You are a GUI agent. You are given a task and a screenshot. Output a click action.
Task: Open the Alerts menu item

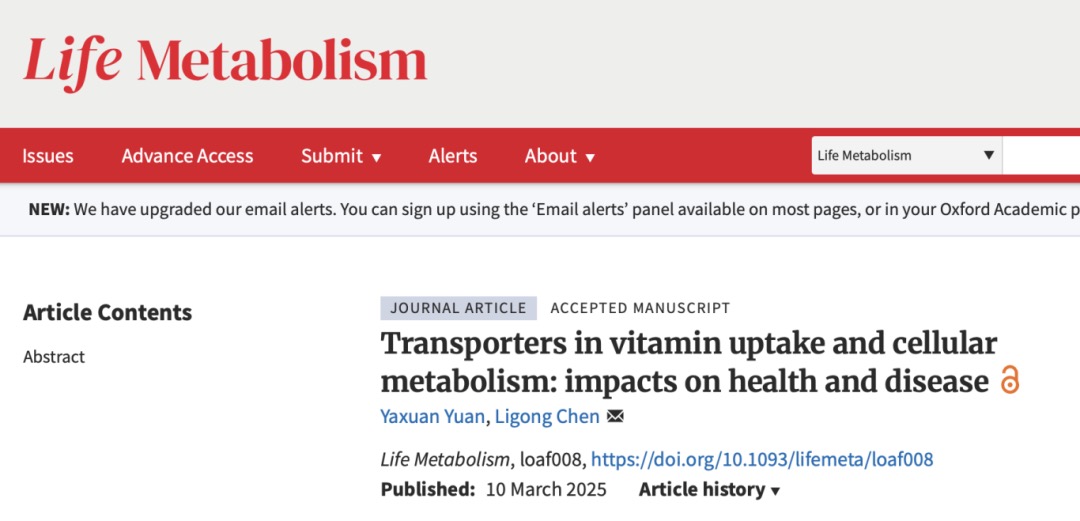[453, 156]
